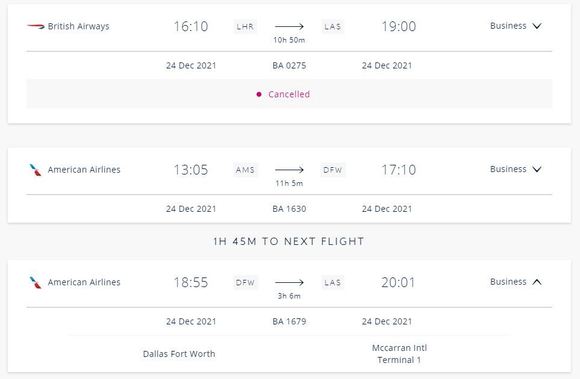580x379 pixels.
Task: Click the arrow icon between AMS and DFW
Action: [x=289, y=170]
